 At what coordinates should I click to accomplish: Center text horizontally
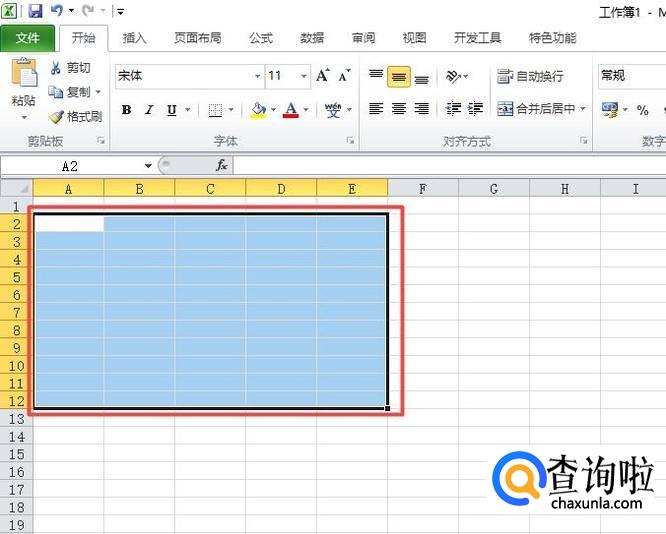pyautogui.click(x=399, y=109)
